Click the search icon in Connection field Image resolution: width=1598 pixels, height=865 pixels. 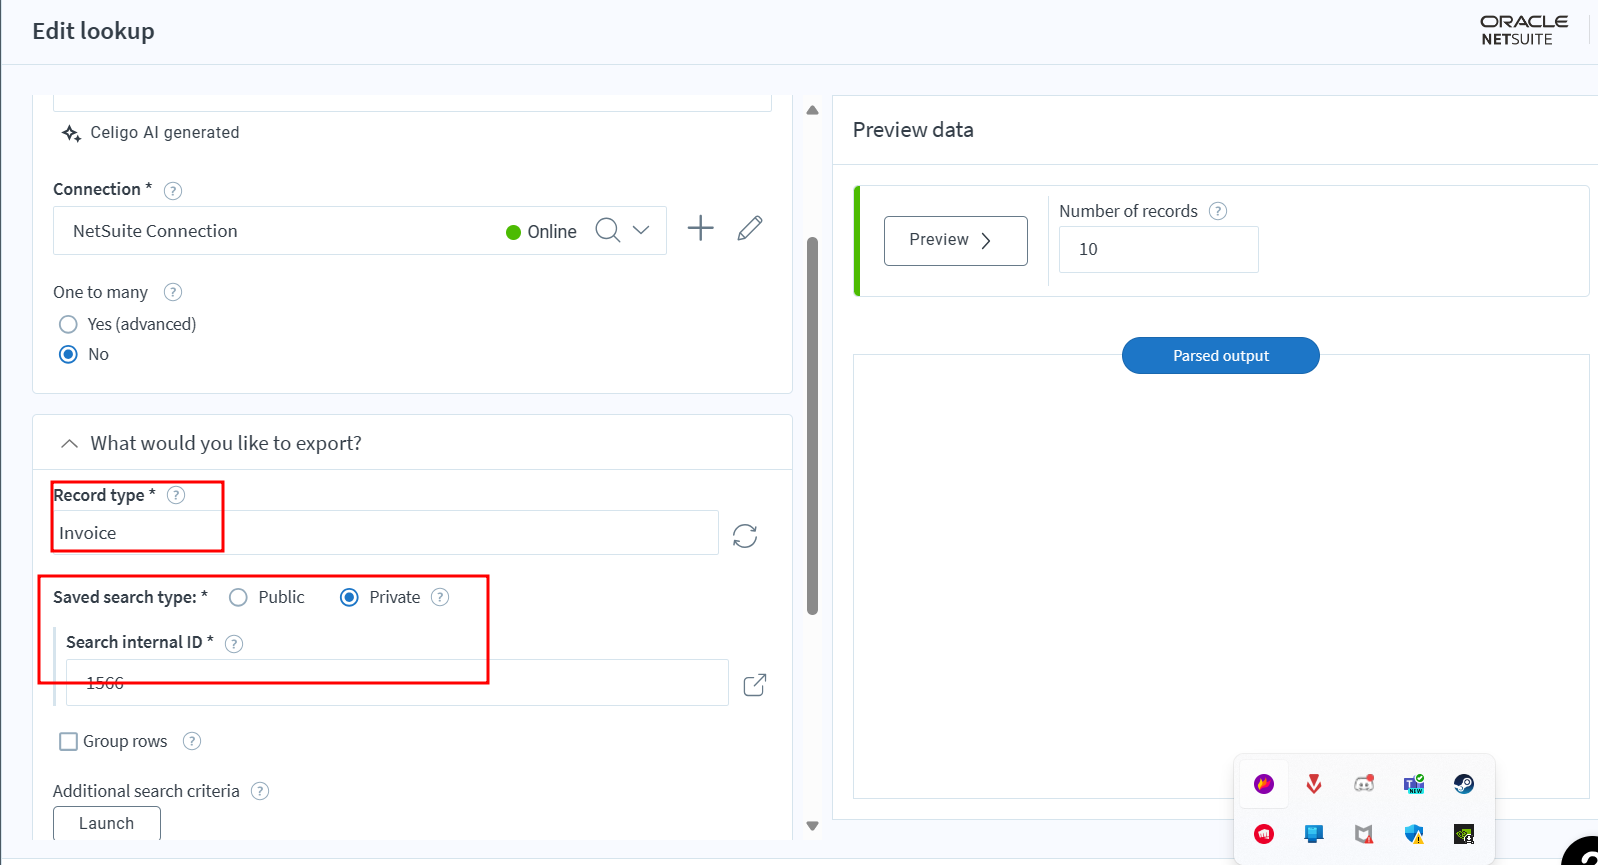pyautogui.click(x=607, y=230)
